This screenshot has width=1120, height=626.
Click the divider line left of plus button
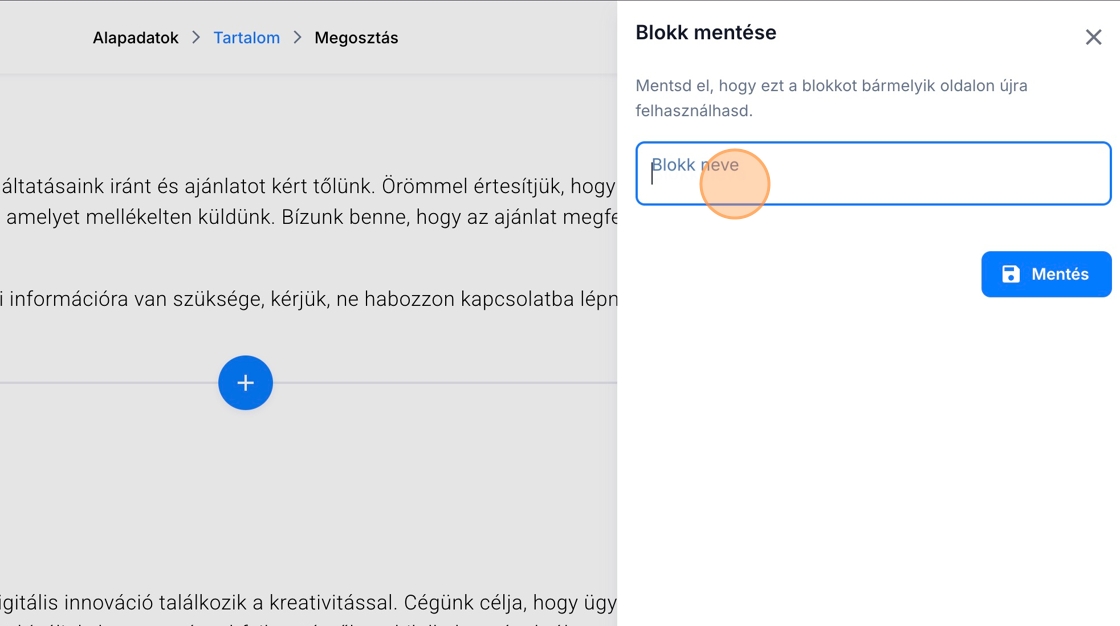click(x=100, y=383)
